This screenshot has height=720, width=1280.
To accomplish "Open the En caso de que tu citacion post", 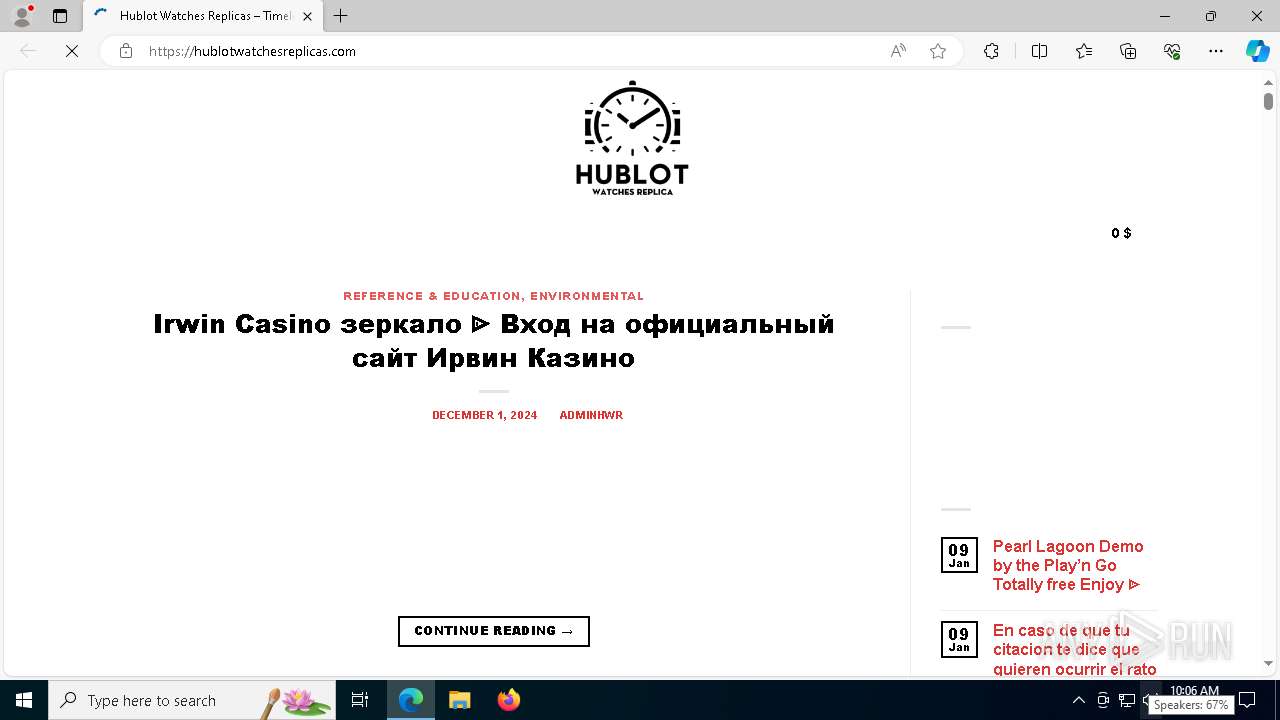I will click(1074, 649).
